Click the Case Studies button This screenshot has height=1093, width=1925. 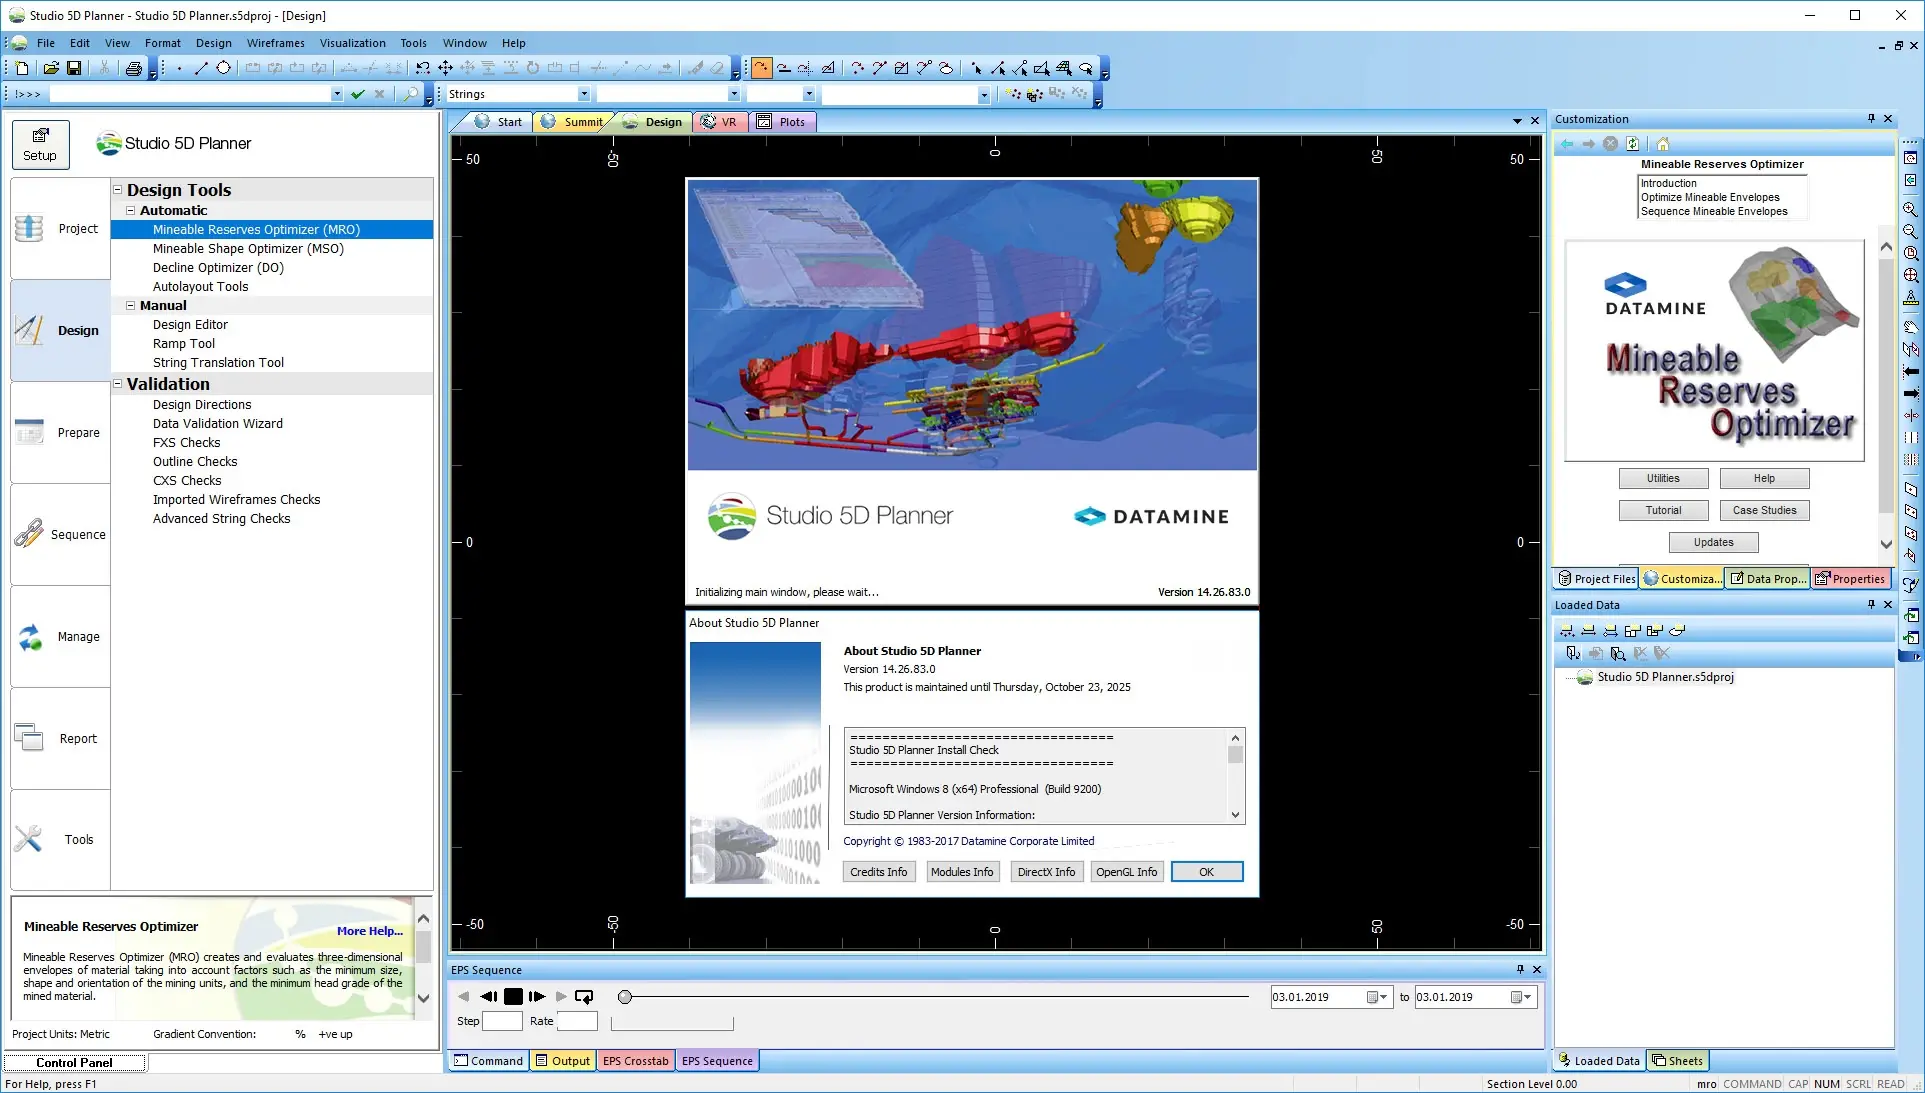(x=1765, y=510)
